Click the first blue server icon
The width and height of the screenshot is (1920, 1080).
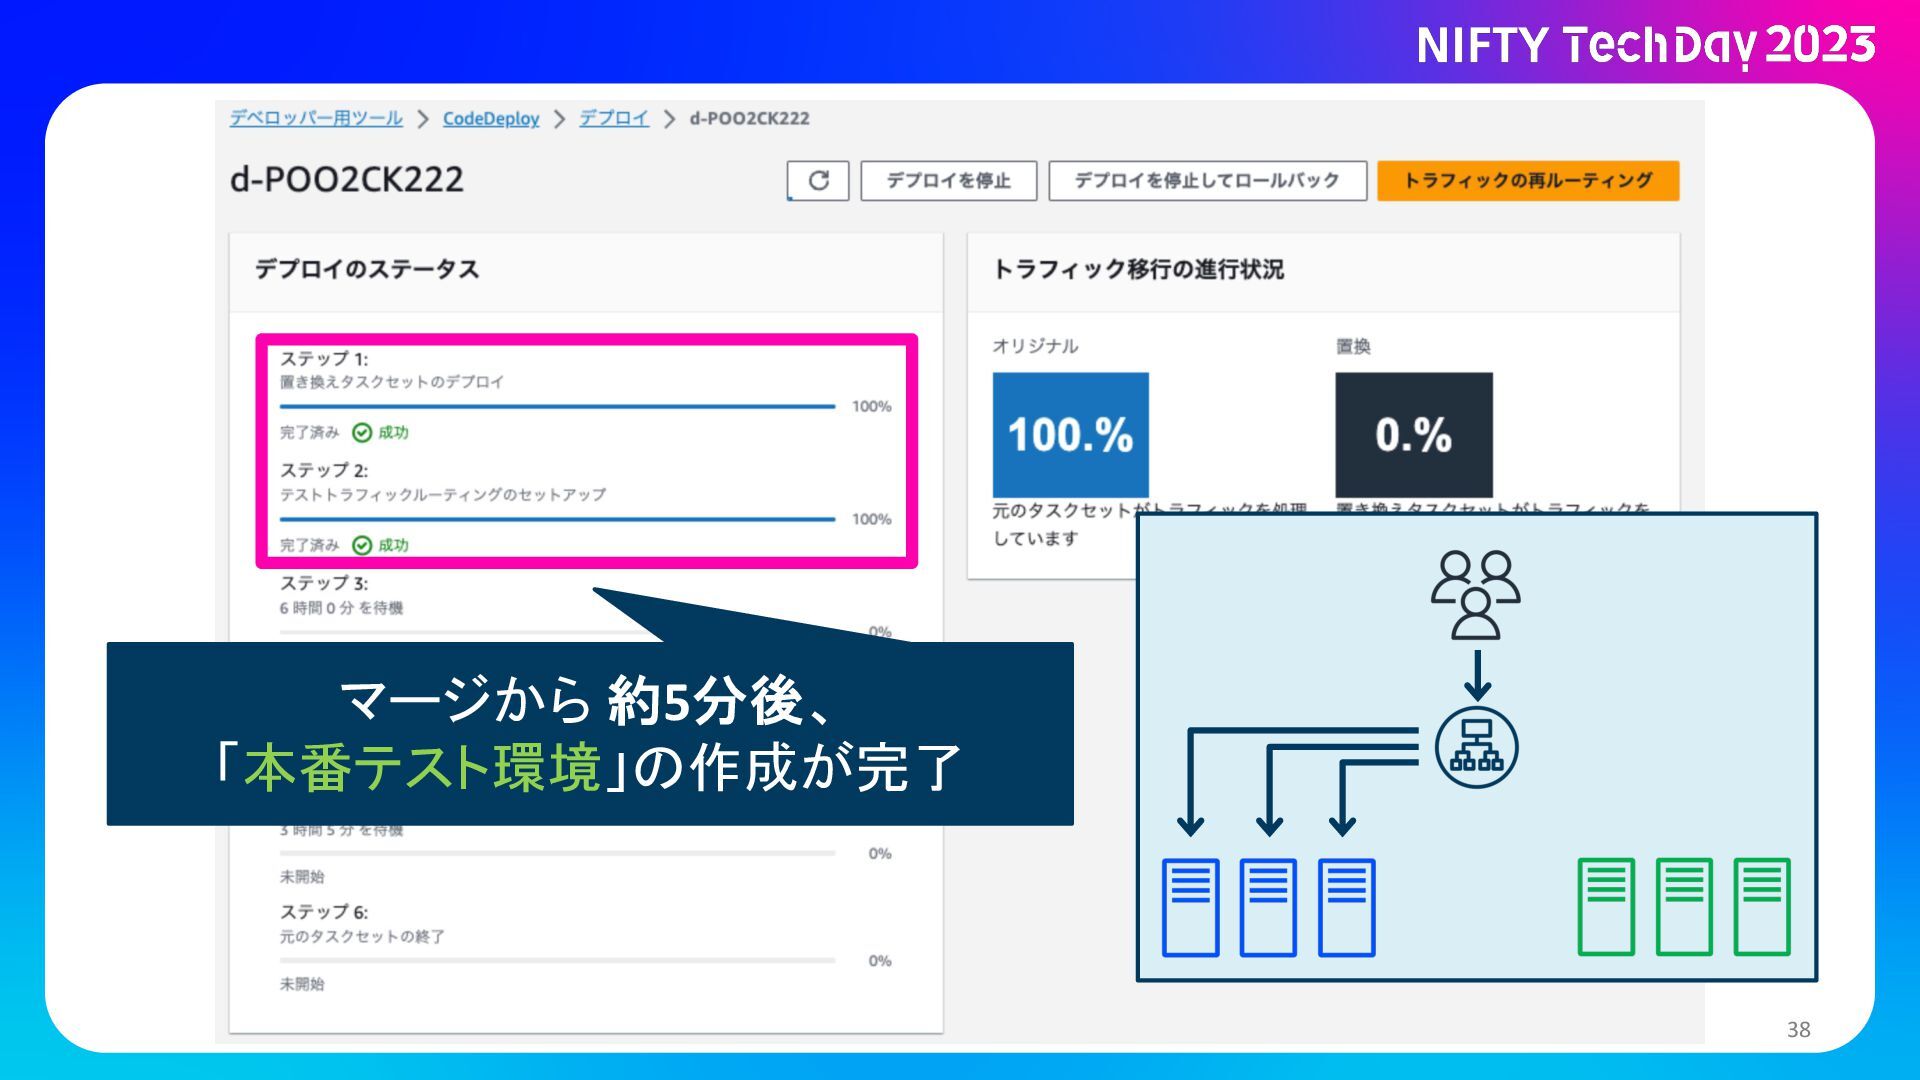[x=1190, y=907]
